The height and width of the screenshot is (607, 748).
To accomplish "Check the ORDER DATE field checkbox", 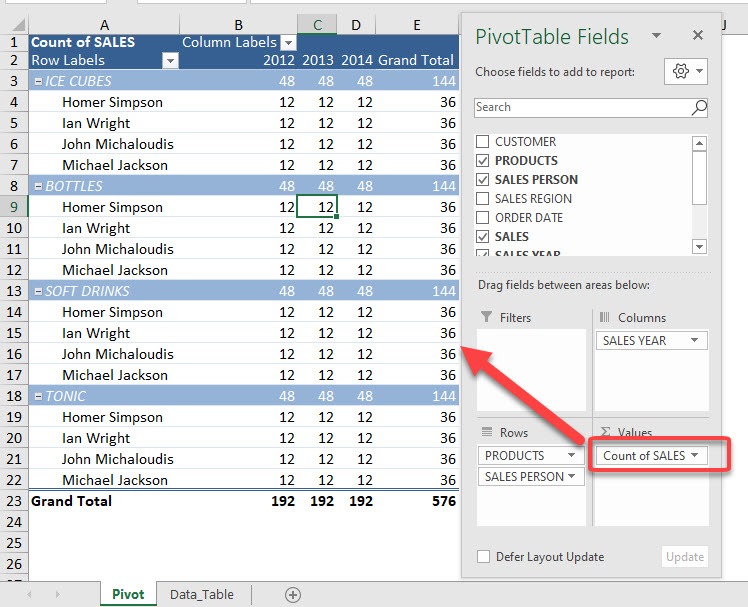I will (483, 218).
